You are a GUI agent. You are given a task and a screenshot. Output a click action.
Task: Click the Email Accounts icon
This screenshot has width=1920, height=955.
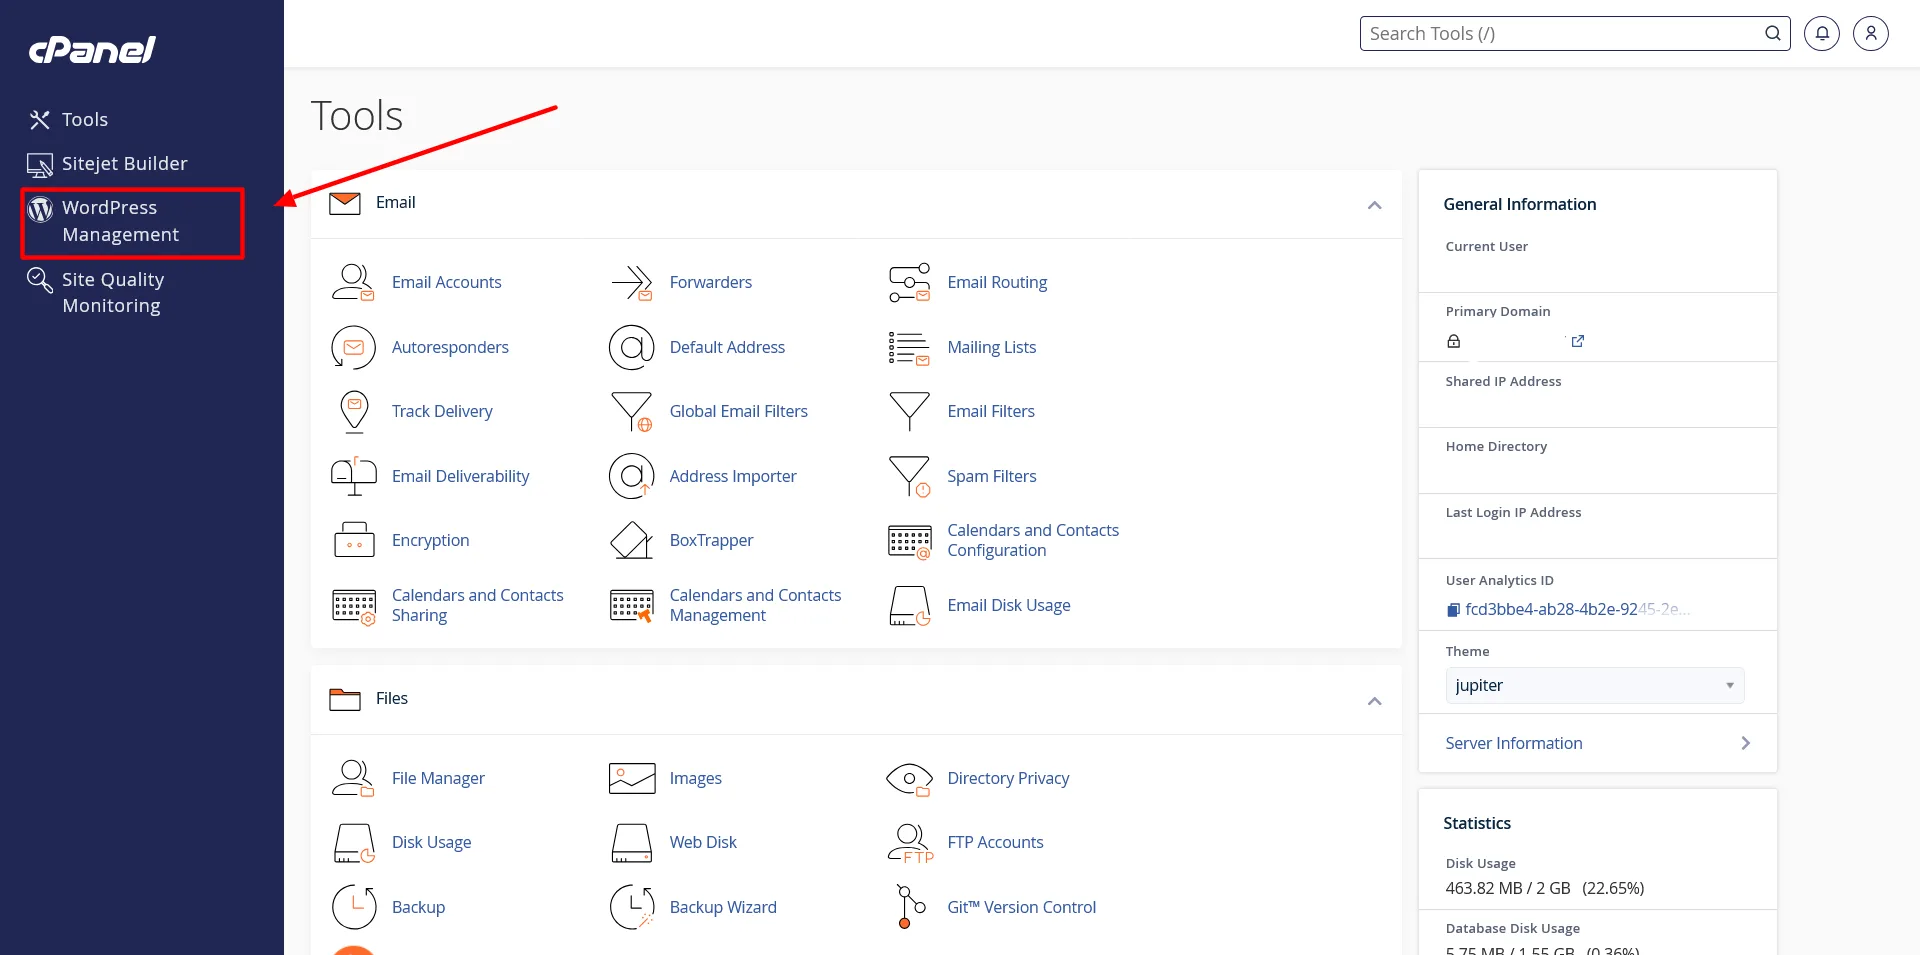click(x=353, y=283)
